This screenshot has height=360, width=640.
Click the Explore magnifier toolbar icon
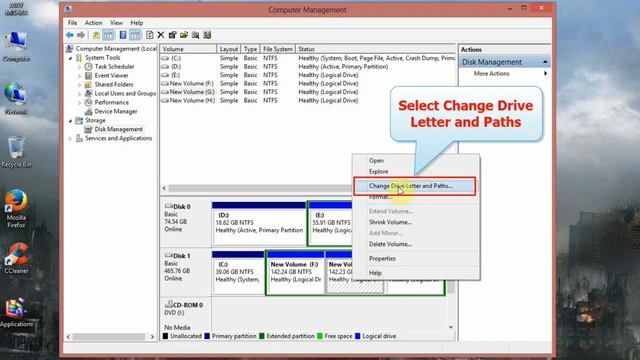point(196,35)
